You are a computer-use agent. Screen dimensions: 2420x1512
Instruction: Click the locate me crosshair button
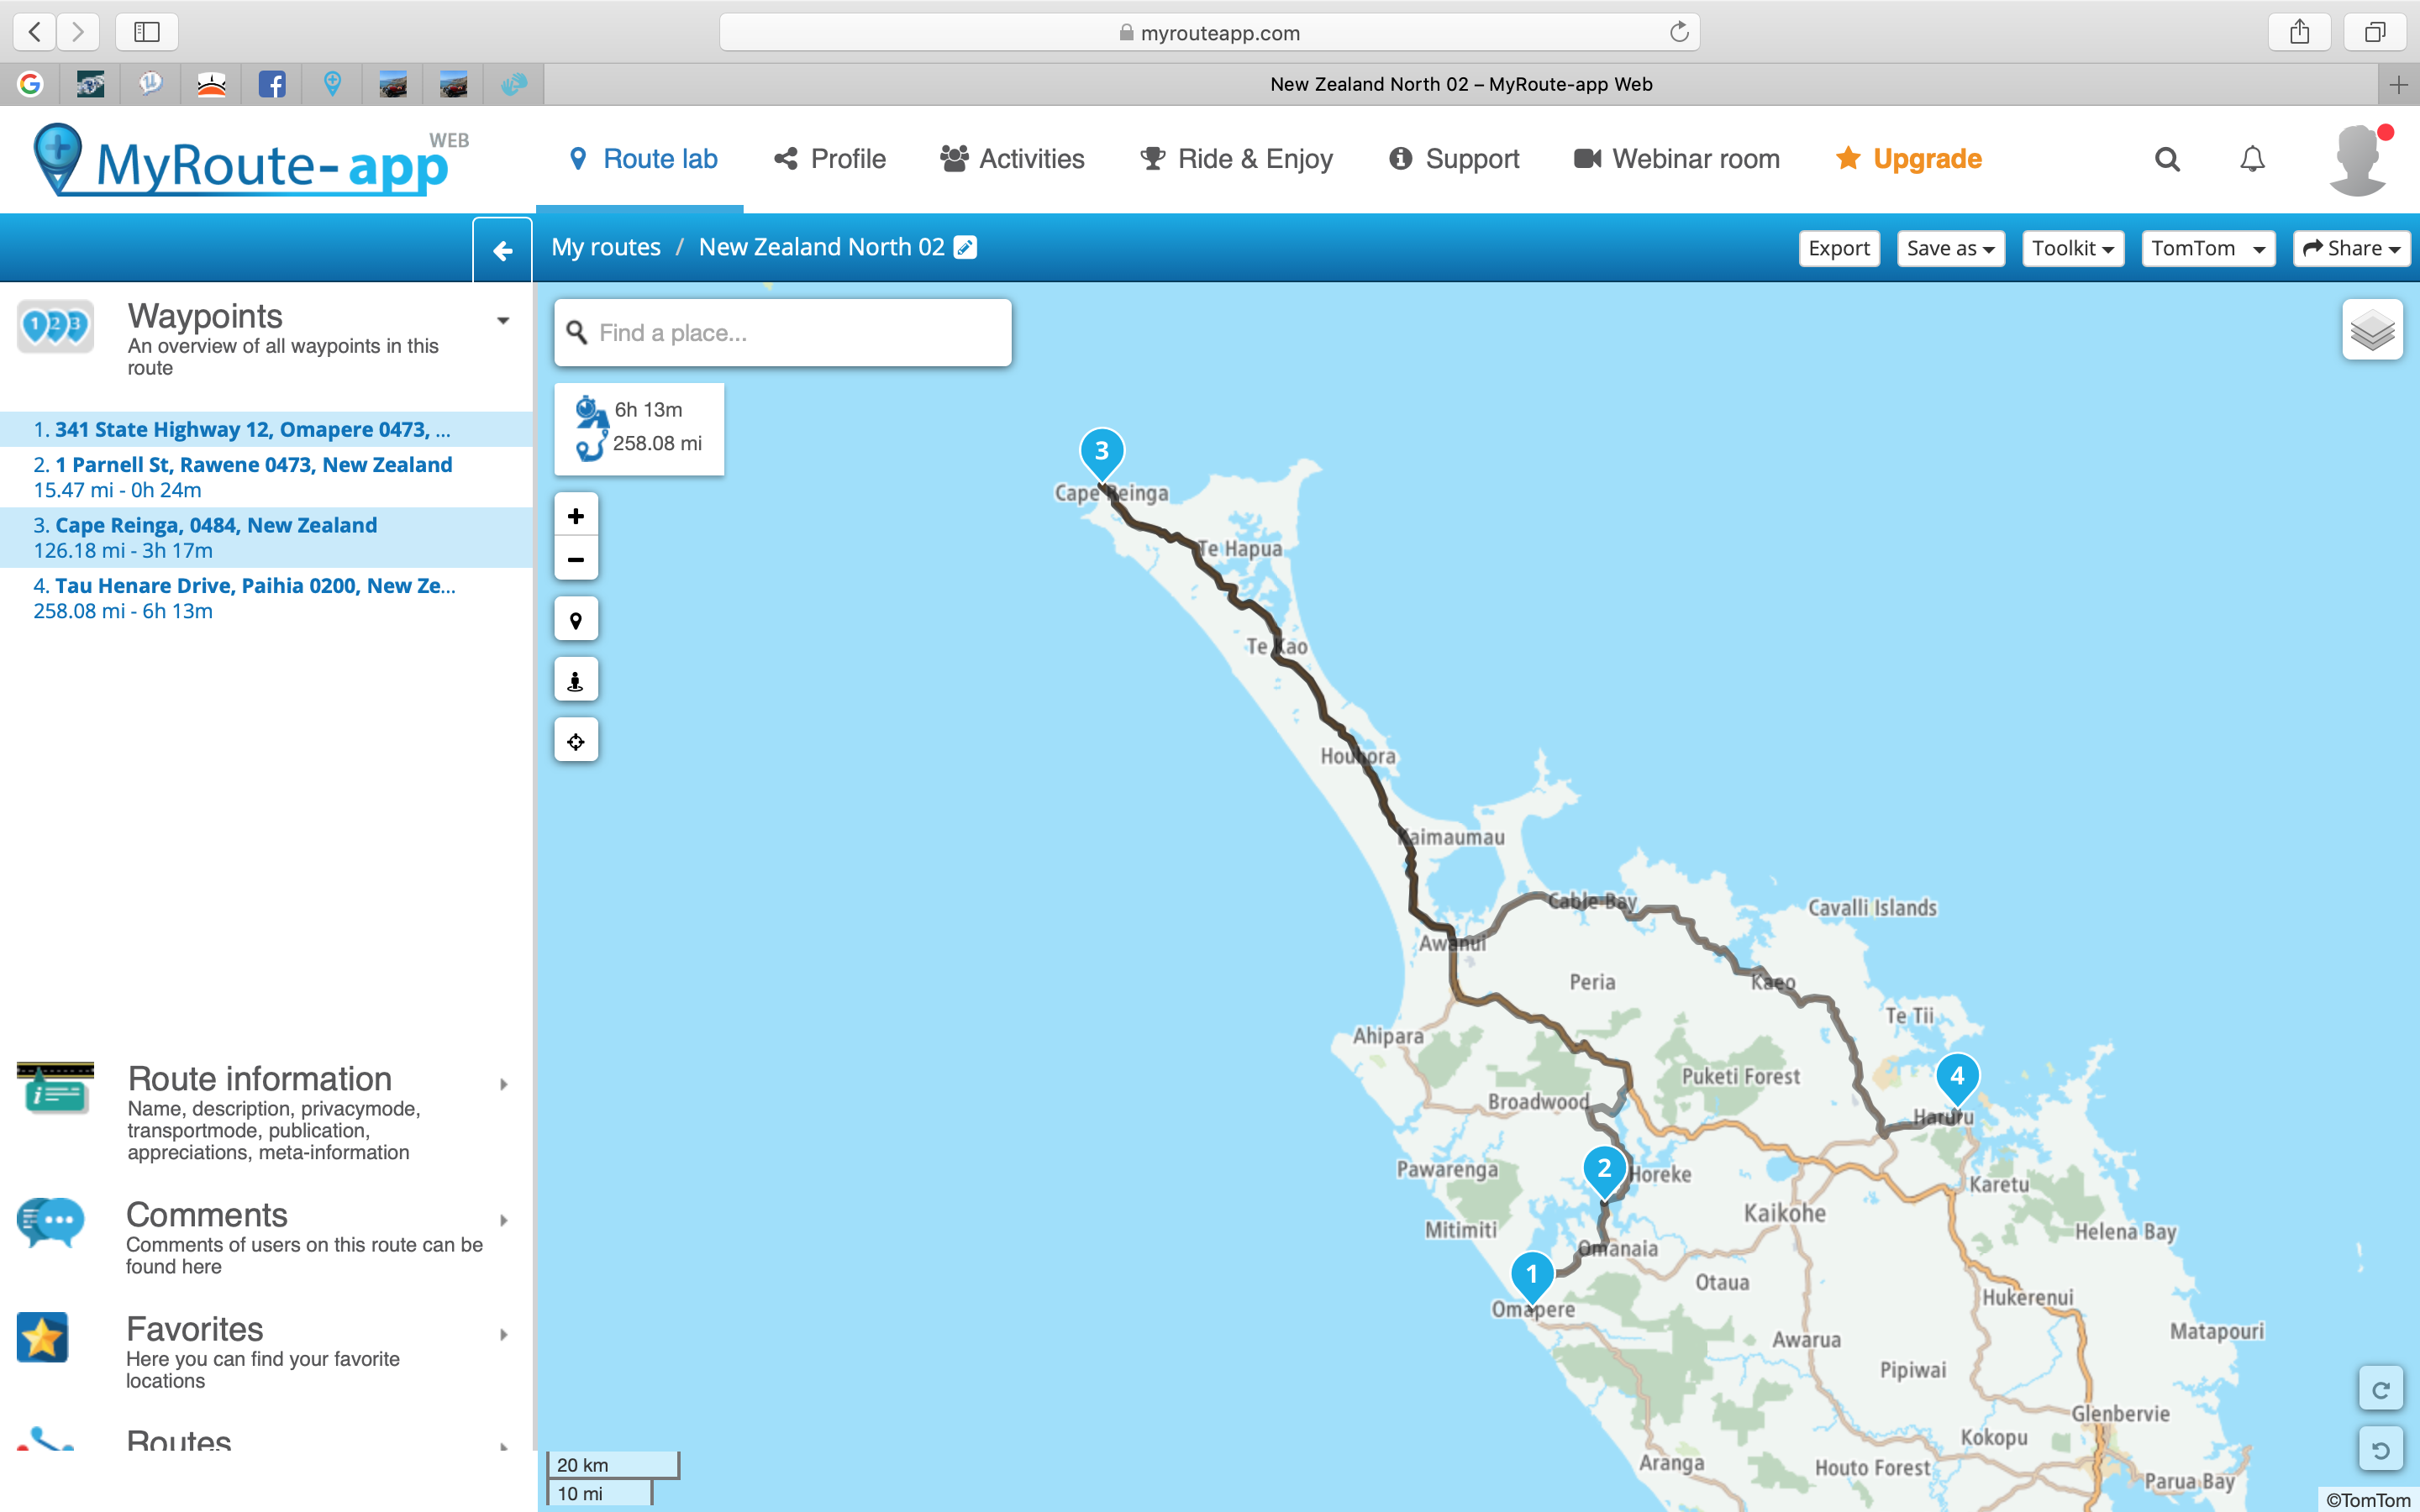(576, 741)
